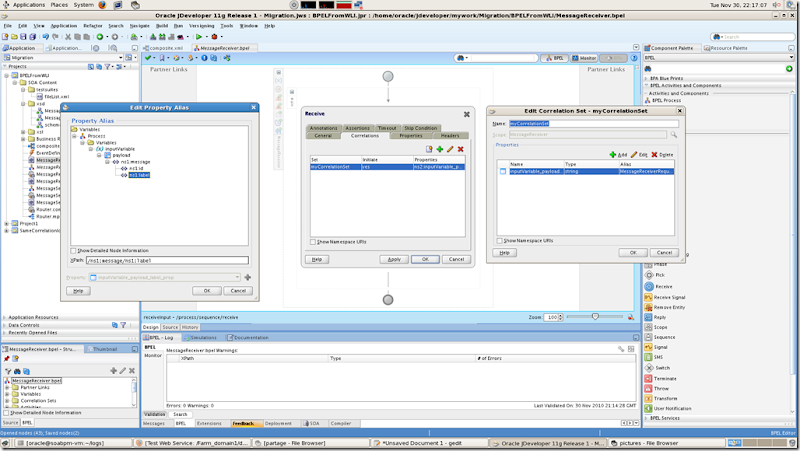800x451 pixels.
Task: Expand Partner Links in Structure tree
Action: coord(7,388)
